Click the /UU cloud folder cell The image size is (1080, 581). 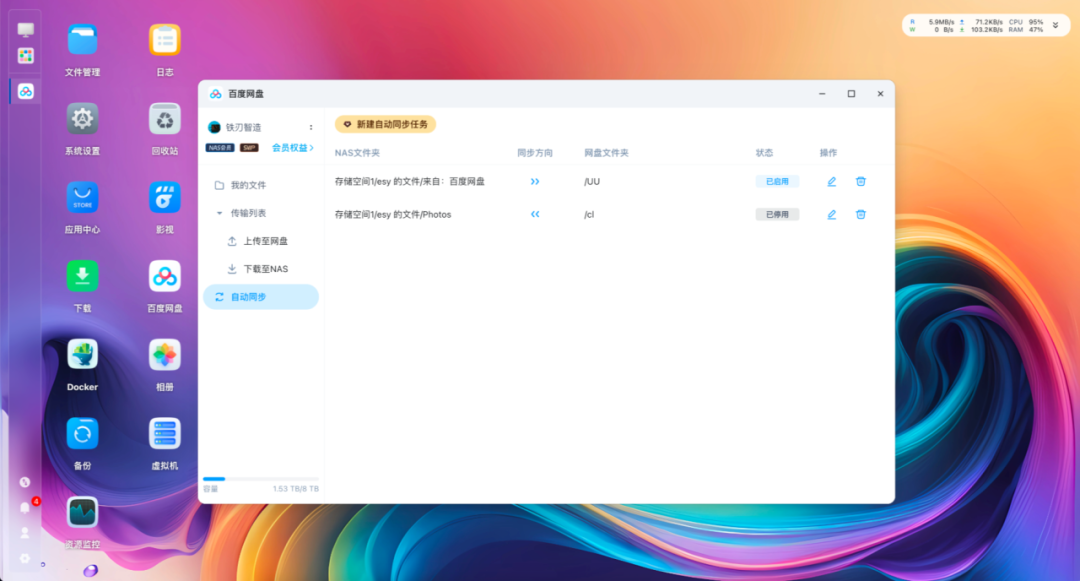592,182
